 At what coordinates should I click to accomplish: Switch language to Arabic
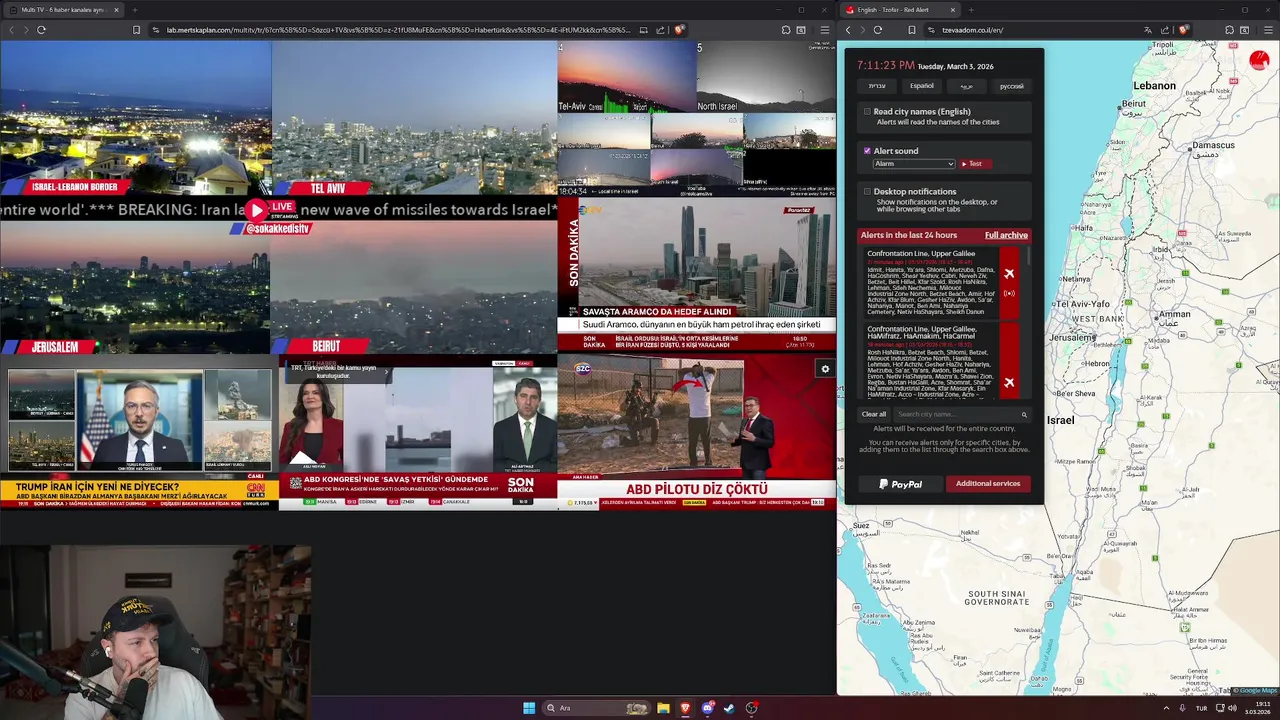966,86
